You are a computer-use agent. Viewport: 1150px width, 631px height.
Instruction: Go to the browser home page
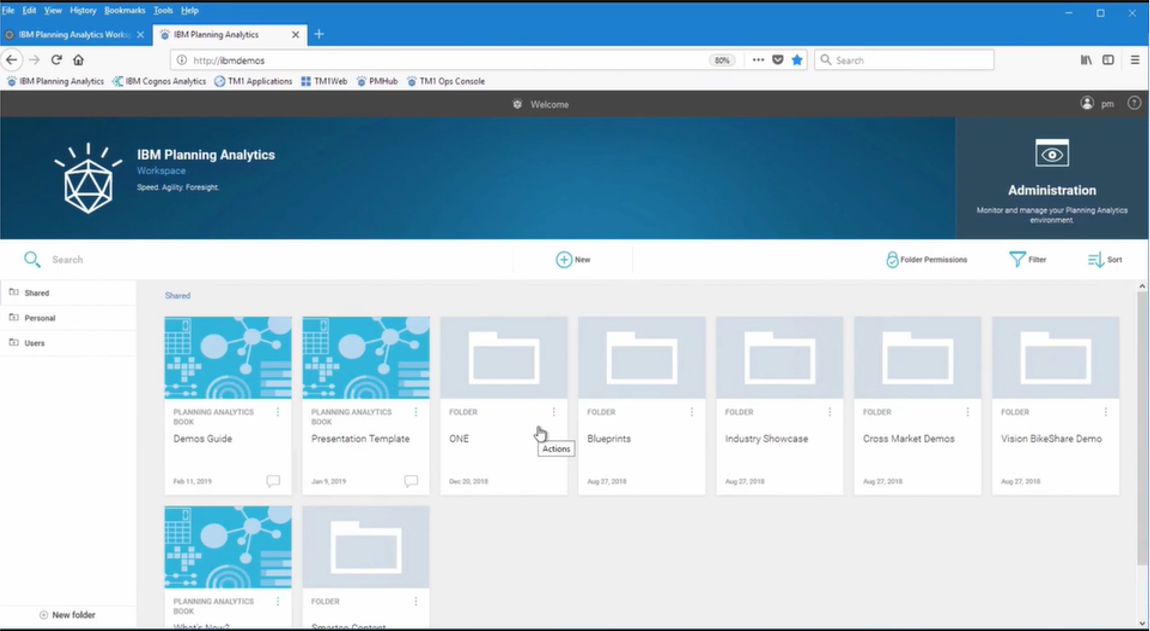click(78, 60)
